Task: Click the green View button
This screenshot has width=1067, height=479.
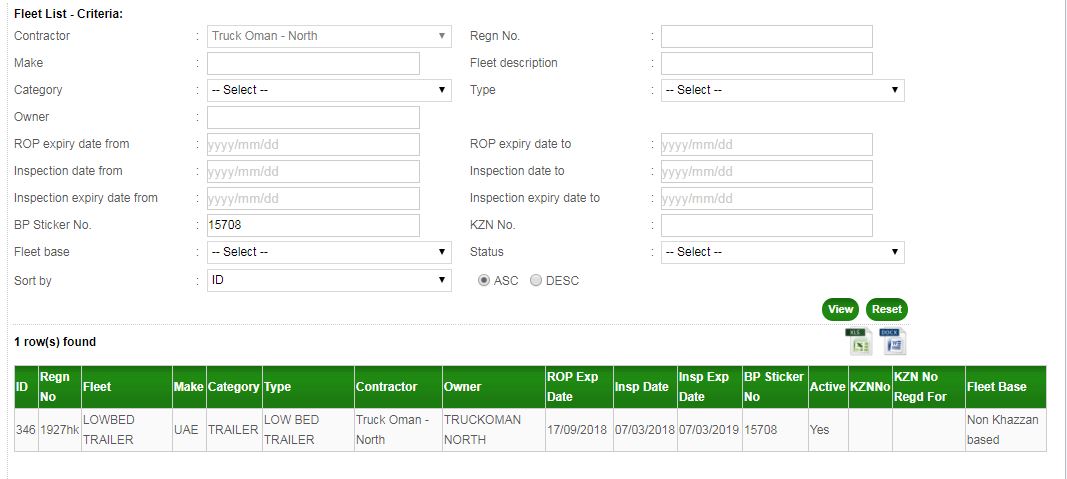Action: pyautogui.click(x=840, y=310)
